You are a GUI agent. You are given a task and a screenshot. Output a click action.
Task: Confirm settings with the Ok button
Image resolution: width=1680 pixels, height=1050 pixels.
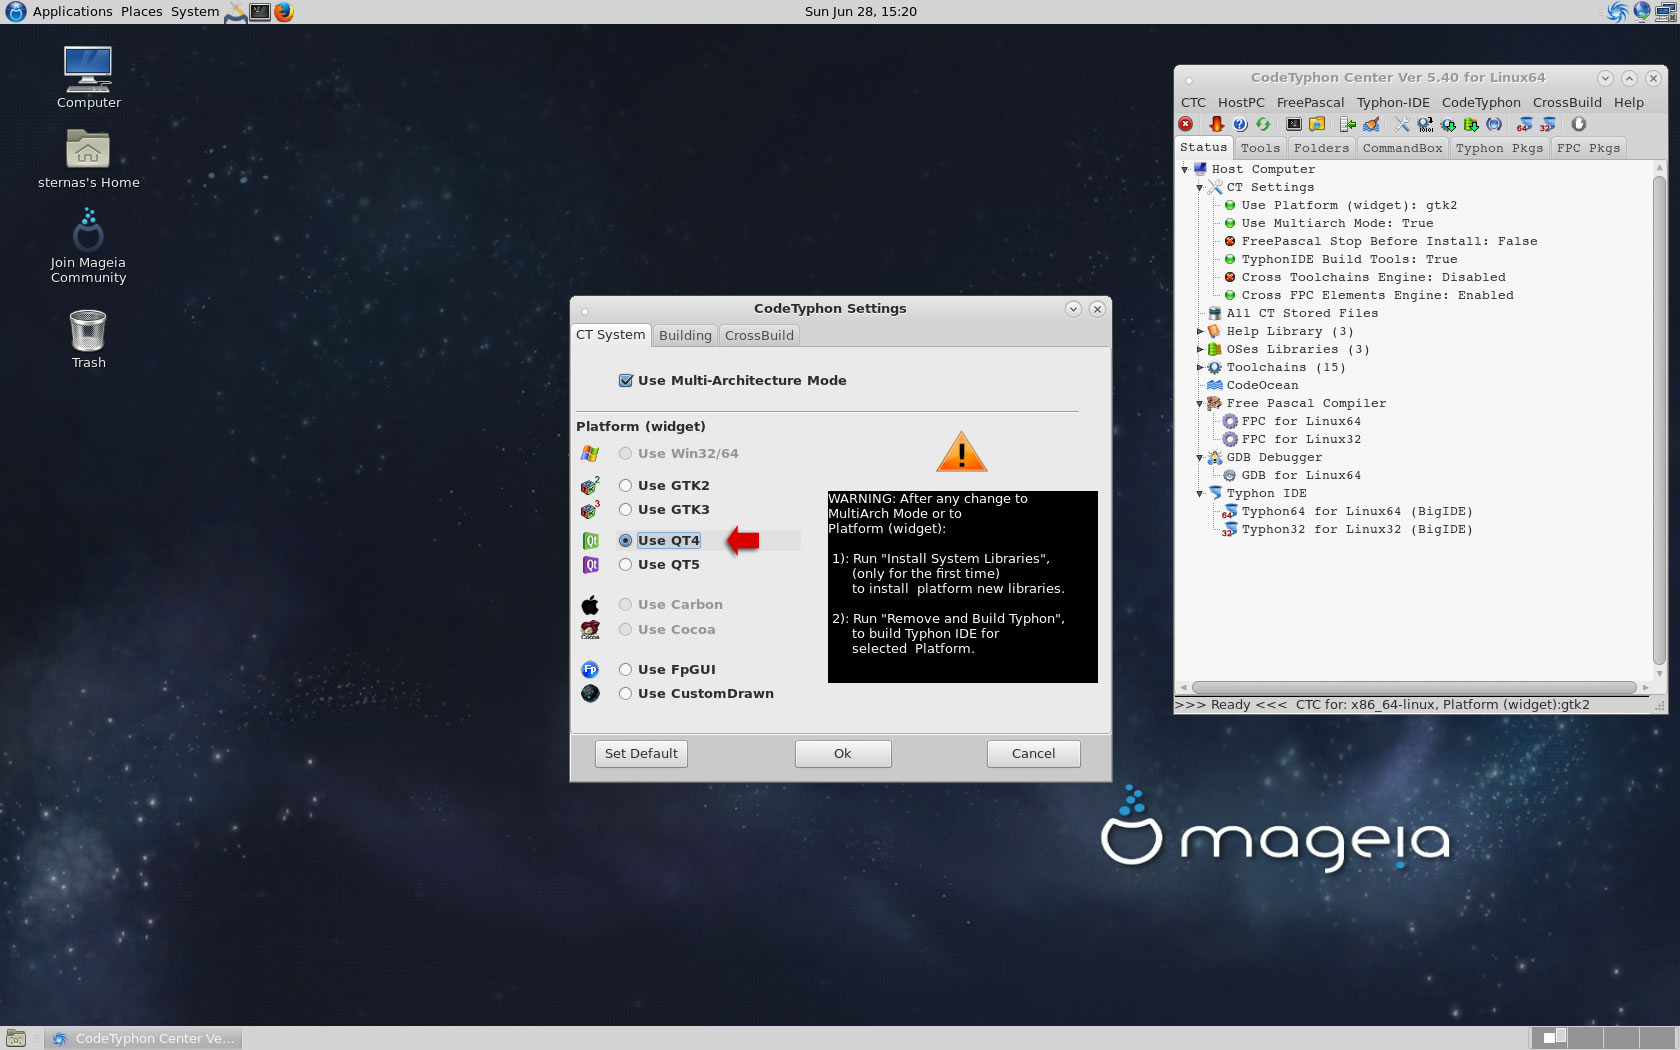(x=843, y=754)
